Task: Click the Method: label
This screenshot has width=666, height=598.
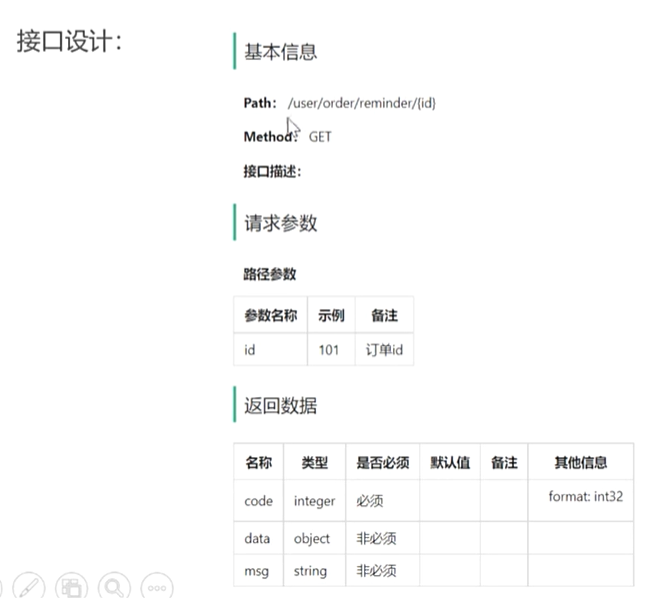Action: [270, 137]
